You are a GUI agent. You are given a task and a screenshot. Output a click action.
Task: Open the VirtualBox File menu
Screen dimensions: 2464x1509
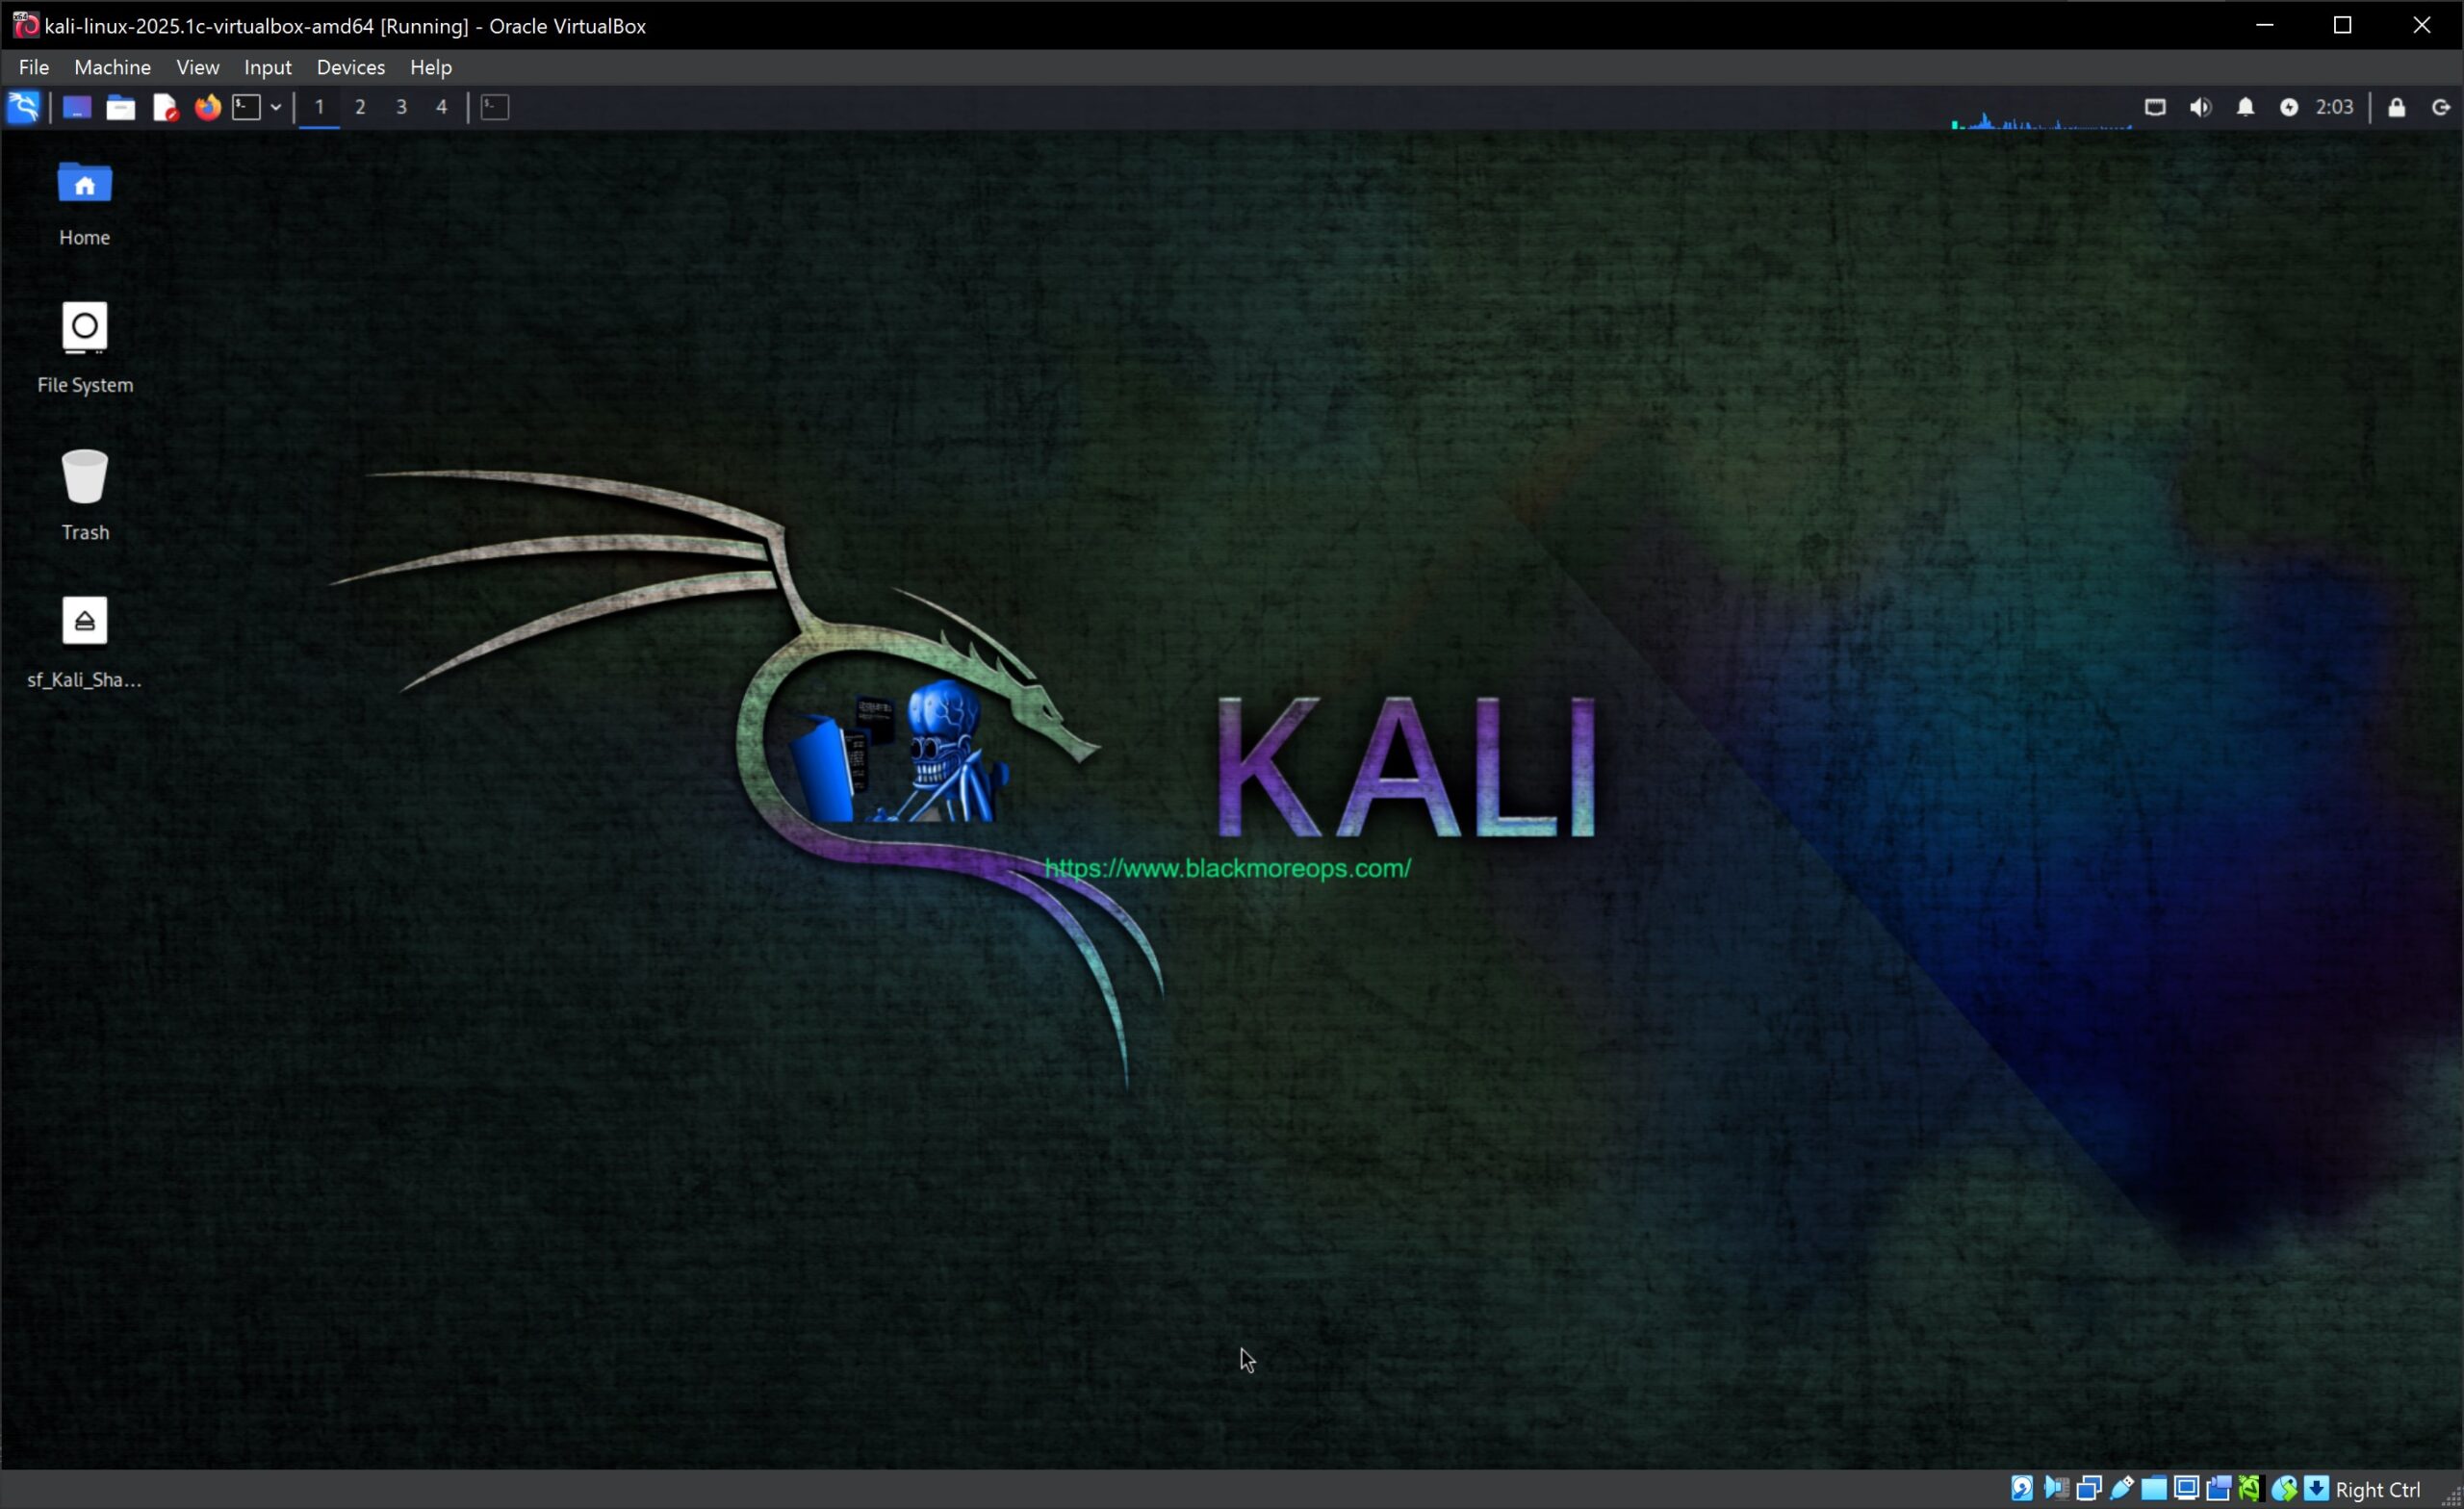33,67
